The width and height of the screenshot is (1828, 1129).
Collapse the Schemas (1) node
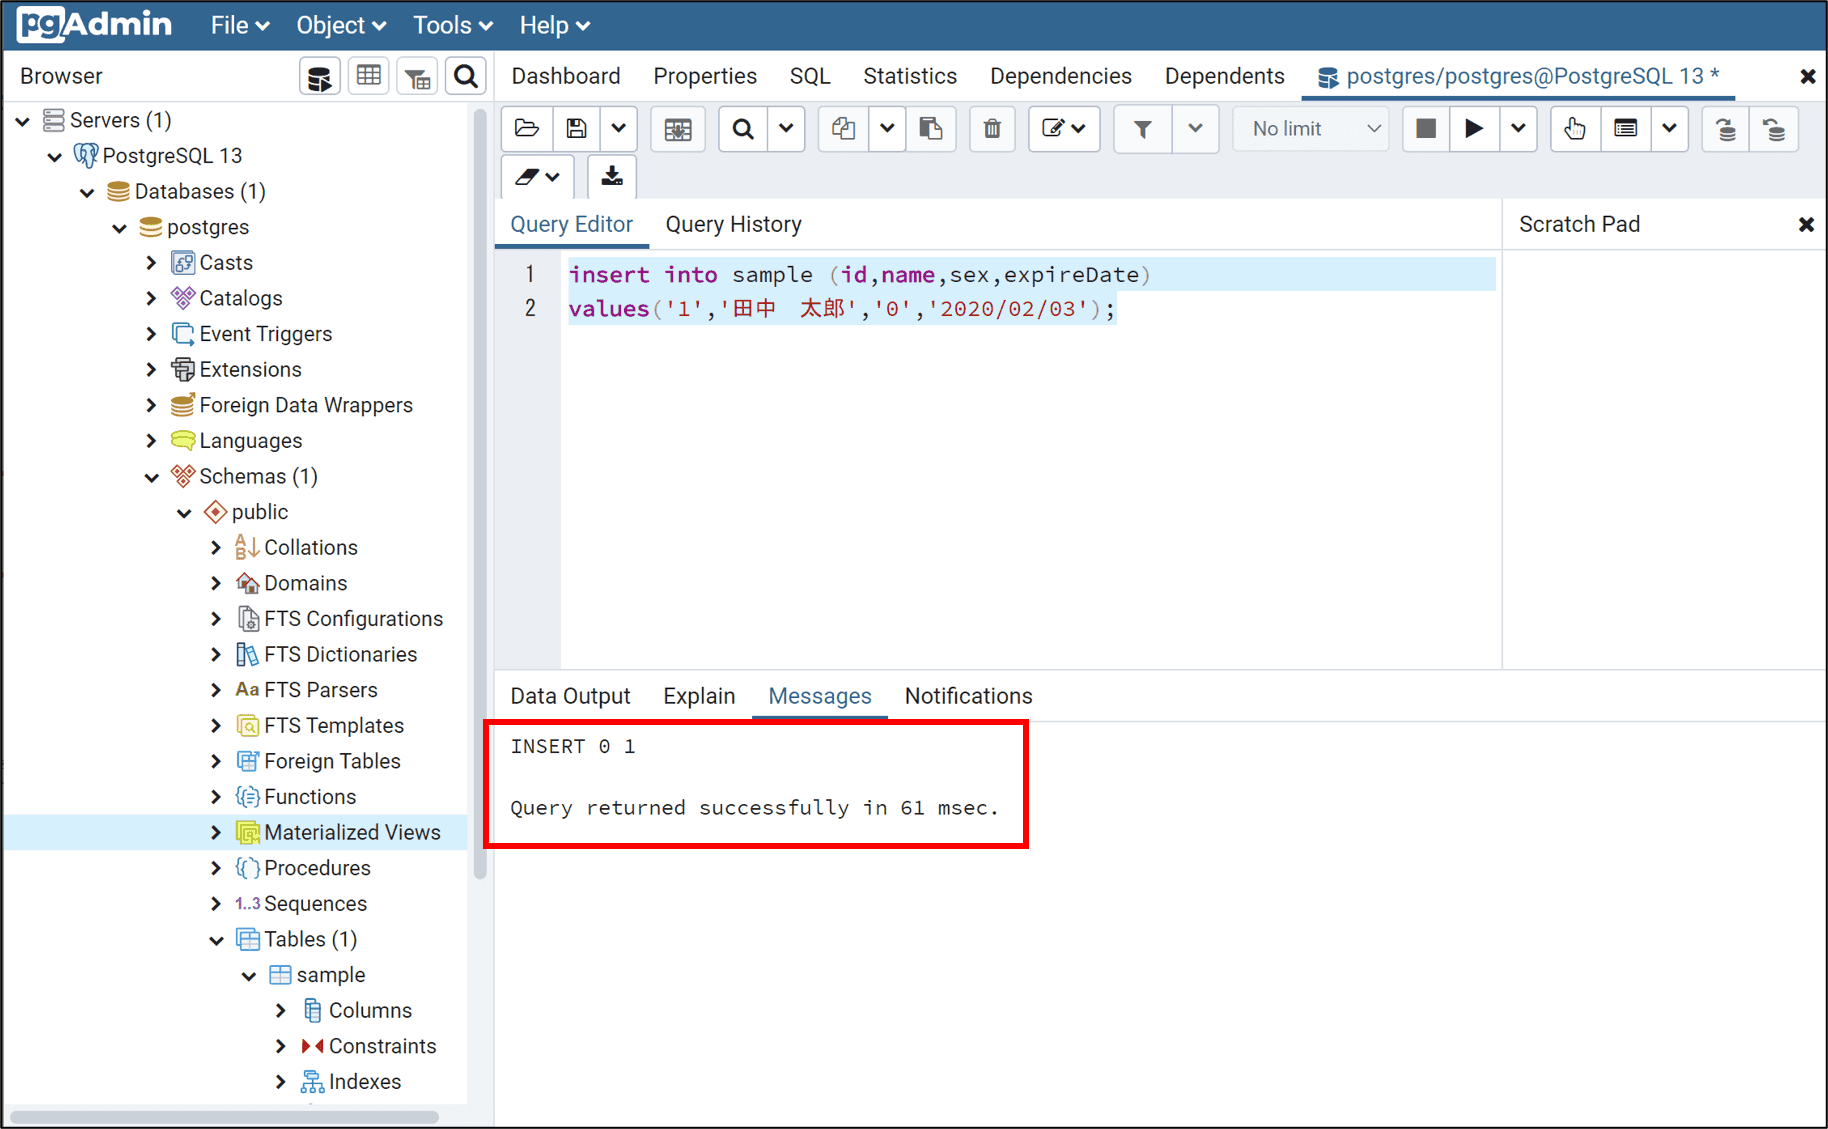tap(152, 477)
